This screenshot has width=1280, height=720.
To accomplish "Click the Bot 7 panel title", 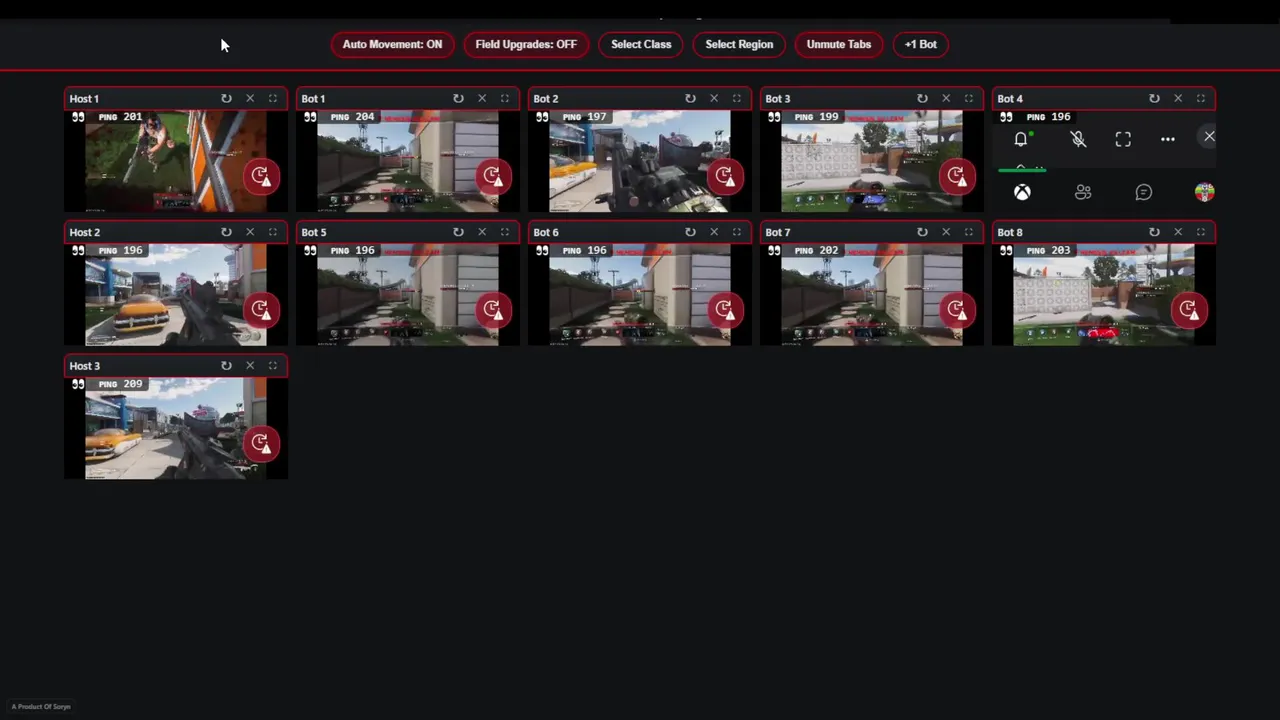I will pos(778,232).
